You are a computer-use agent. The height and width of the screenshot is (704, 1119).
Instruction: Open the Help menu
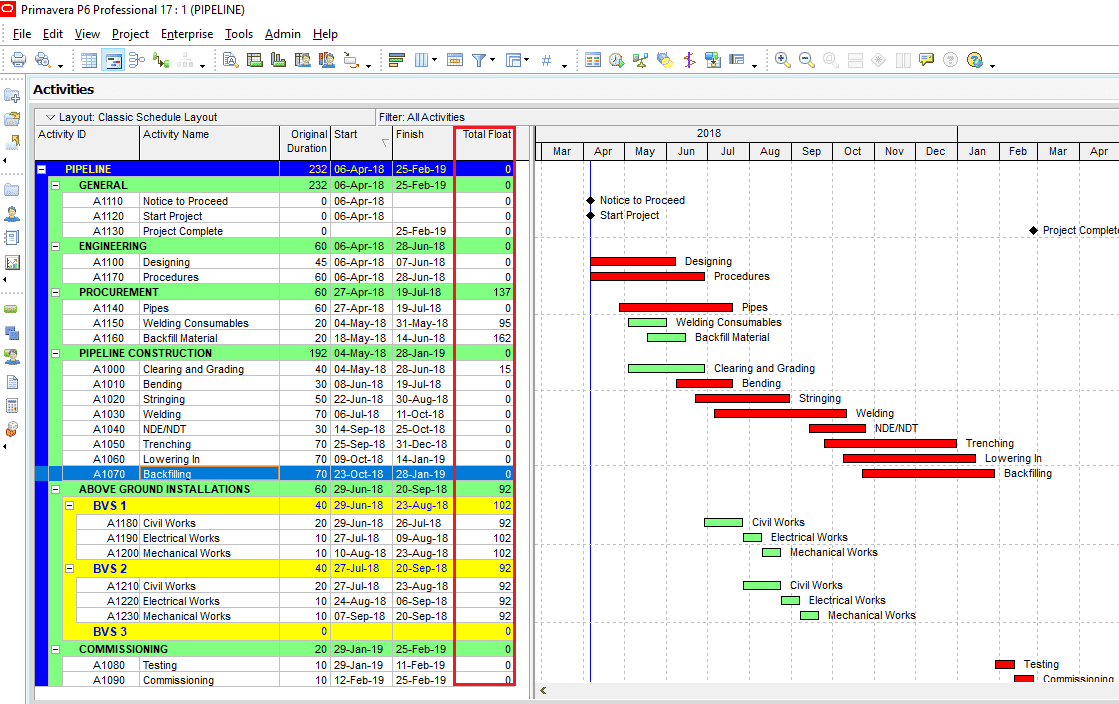[x=325, y=34]
